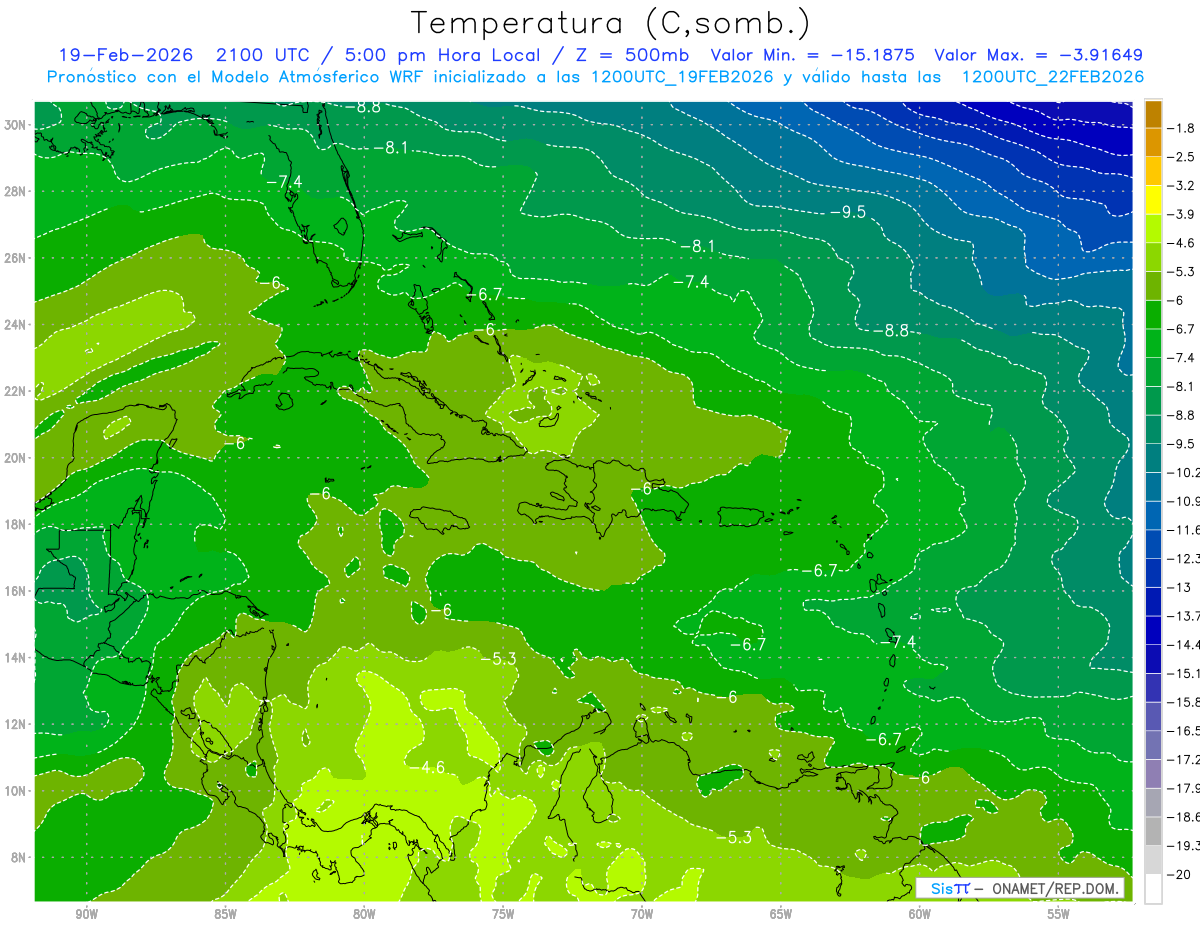Image resolution: width=1200 pixels, height=927 pixels.
Task: Click color scale value -1.8
Action: click(x=1182, y=128)
